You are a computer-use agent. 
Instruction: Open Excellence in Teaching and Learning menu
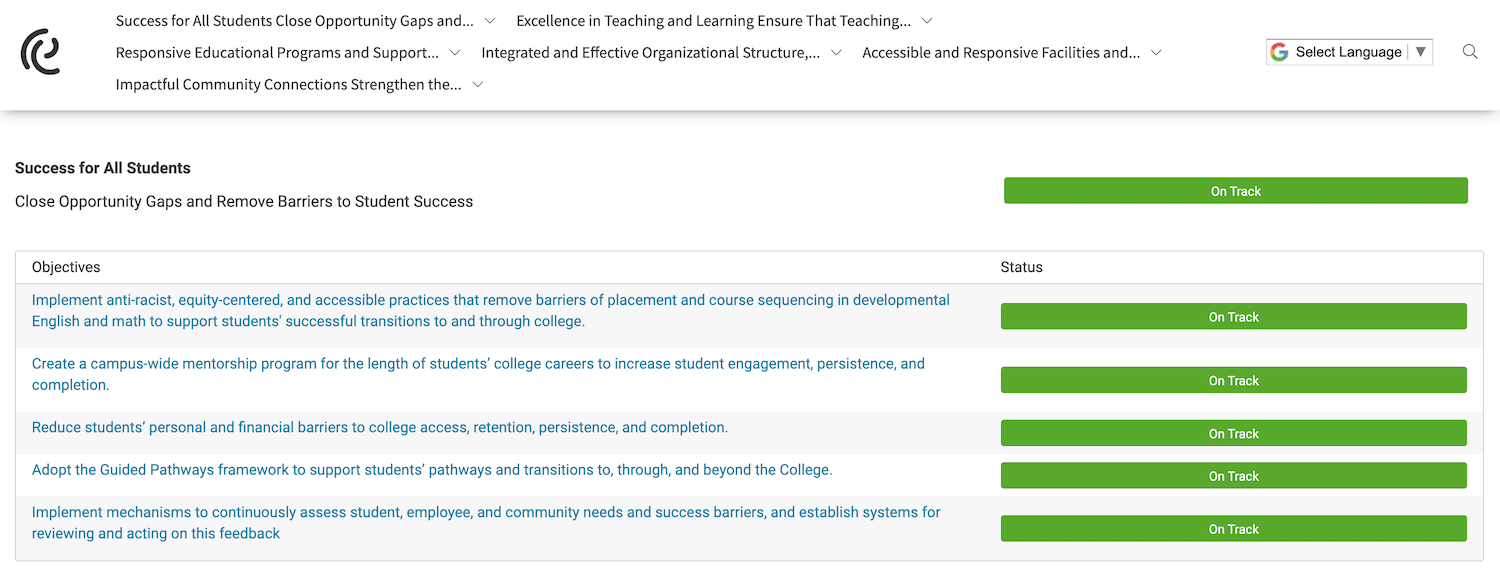click(713, 21)
